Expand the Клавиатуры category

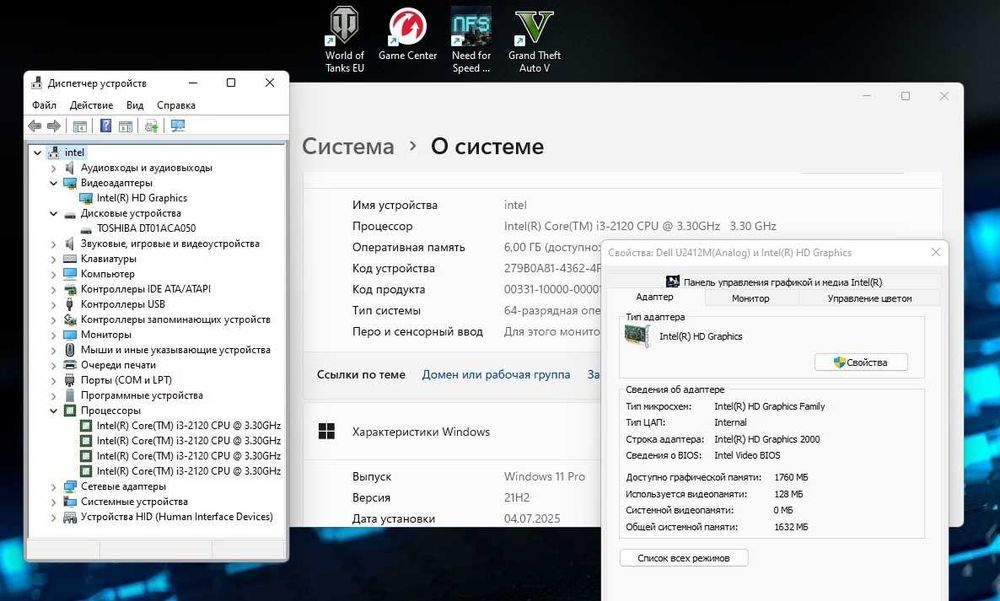click(54, 259)
